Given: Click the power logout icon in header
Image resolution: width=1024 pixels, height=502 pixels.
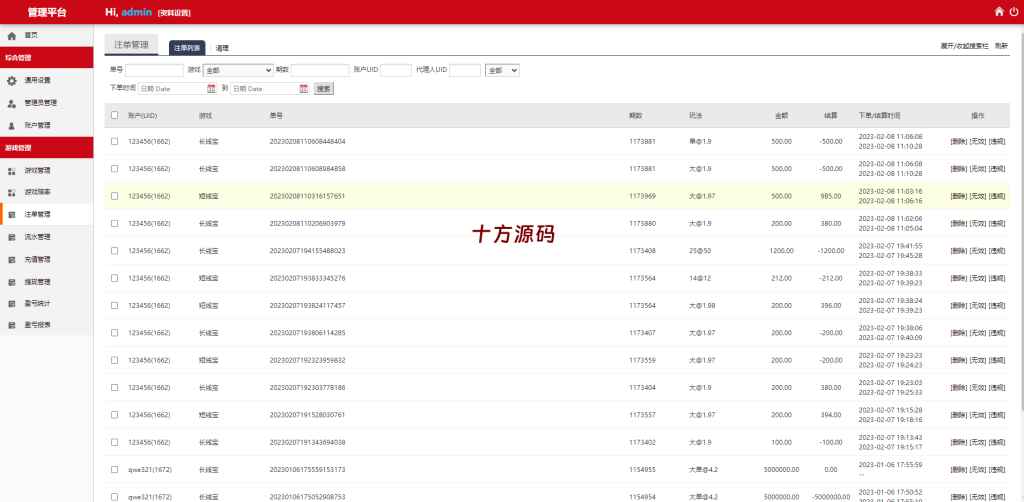Looking at the screenshot, I should [1014, 11].
